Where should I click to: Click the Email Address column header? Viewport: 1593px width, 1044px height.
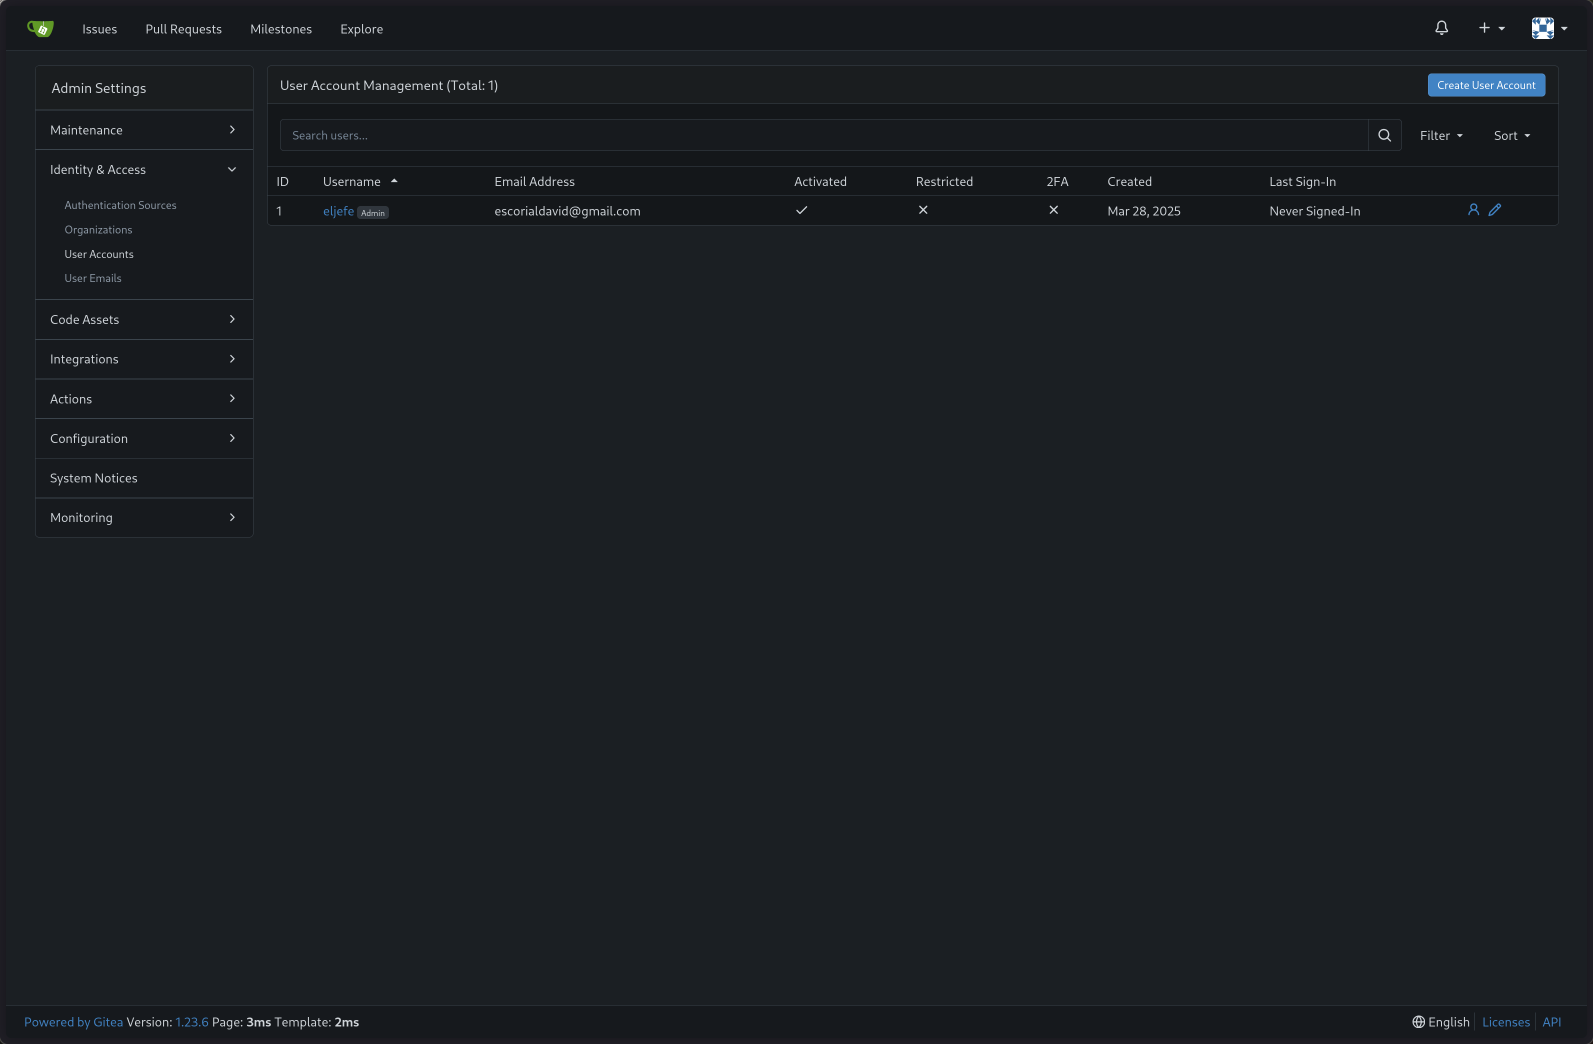coord(534,181)
